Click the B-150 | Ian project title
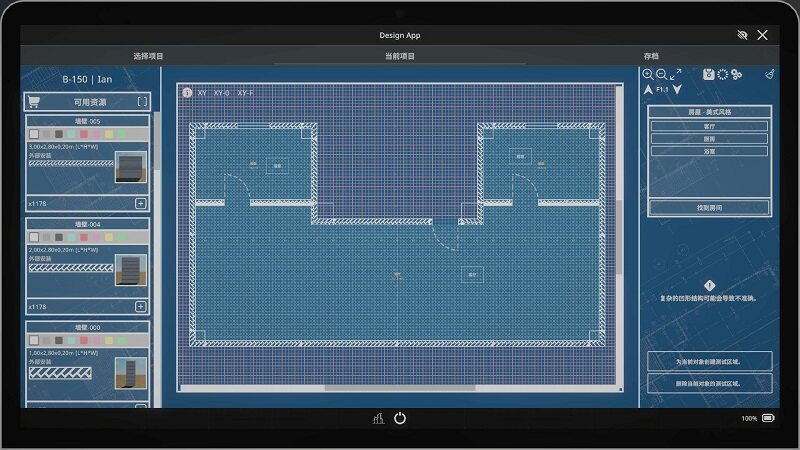800x450 pixels. pos(87,80)
